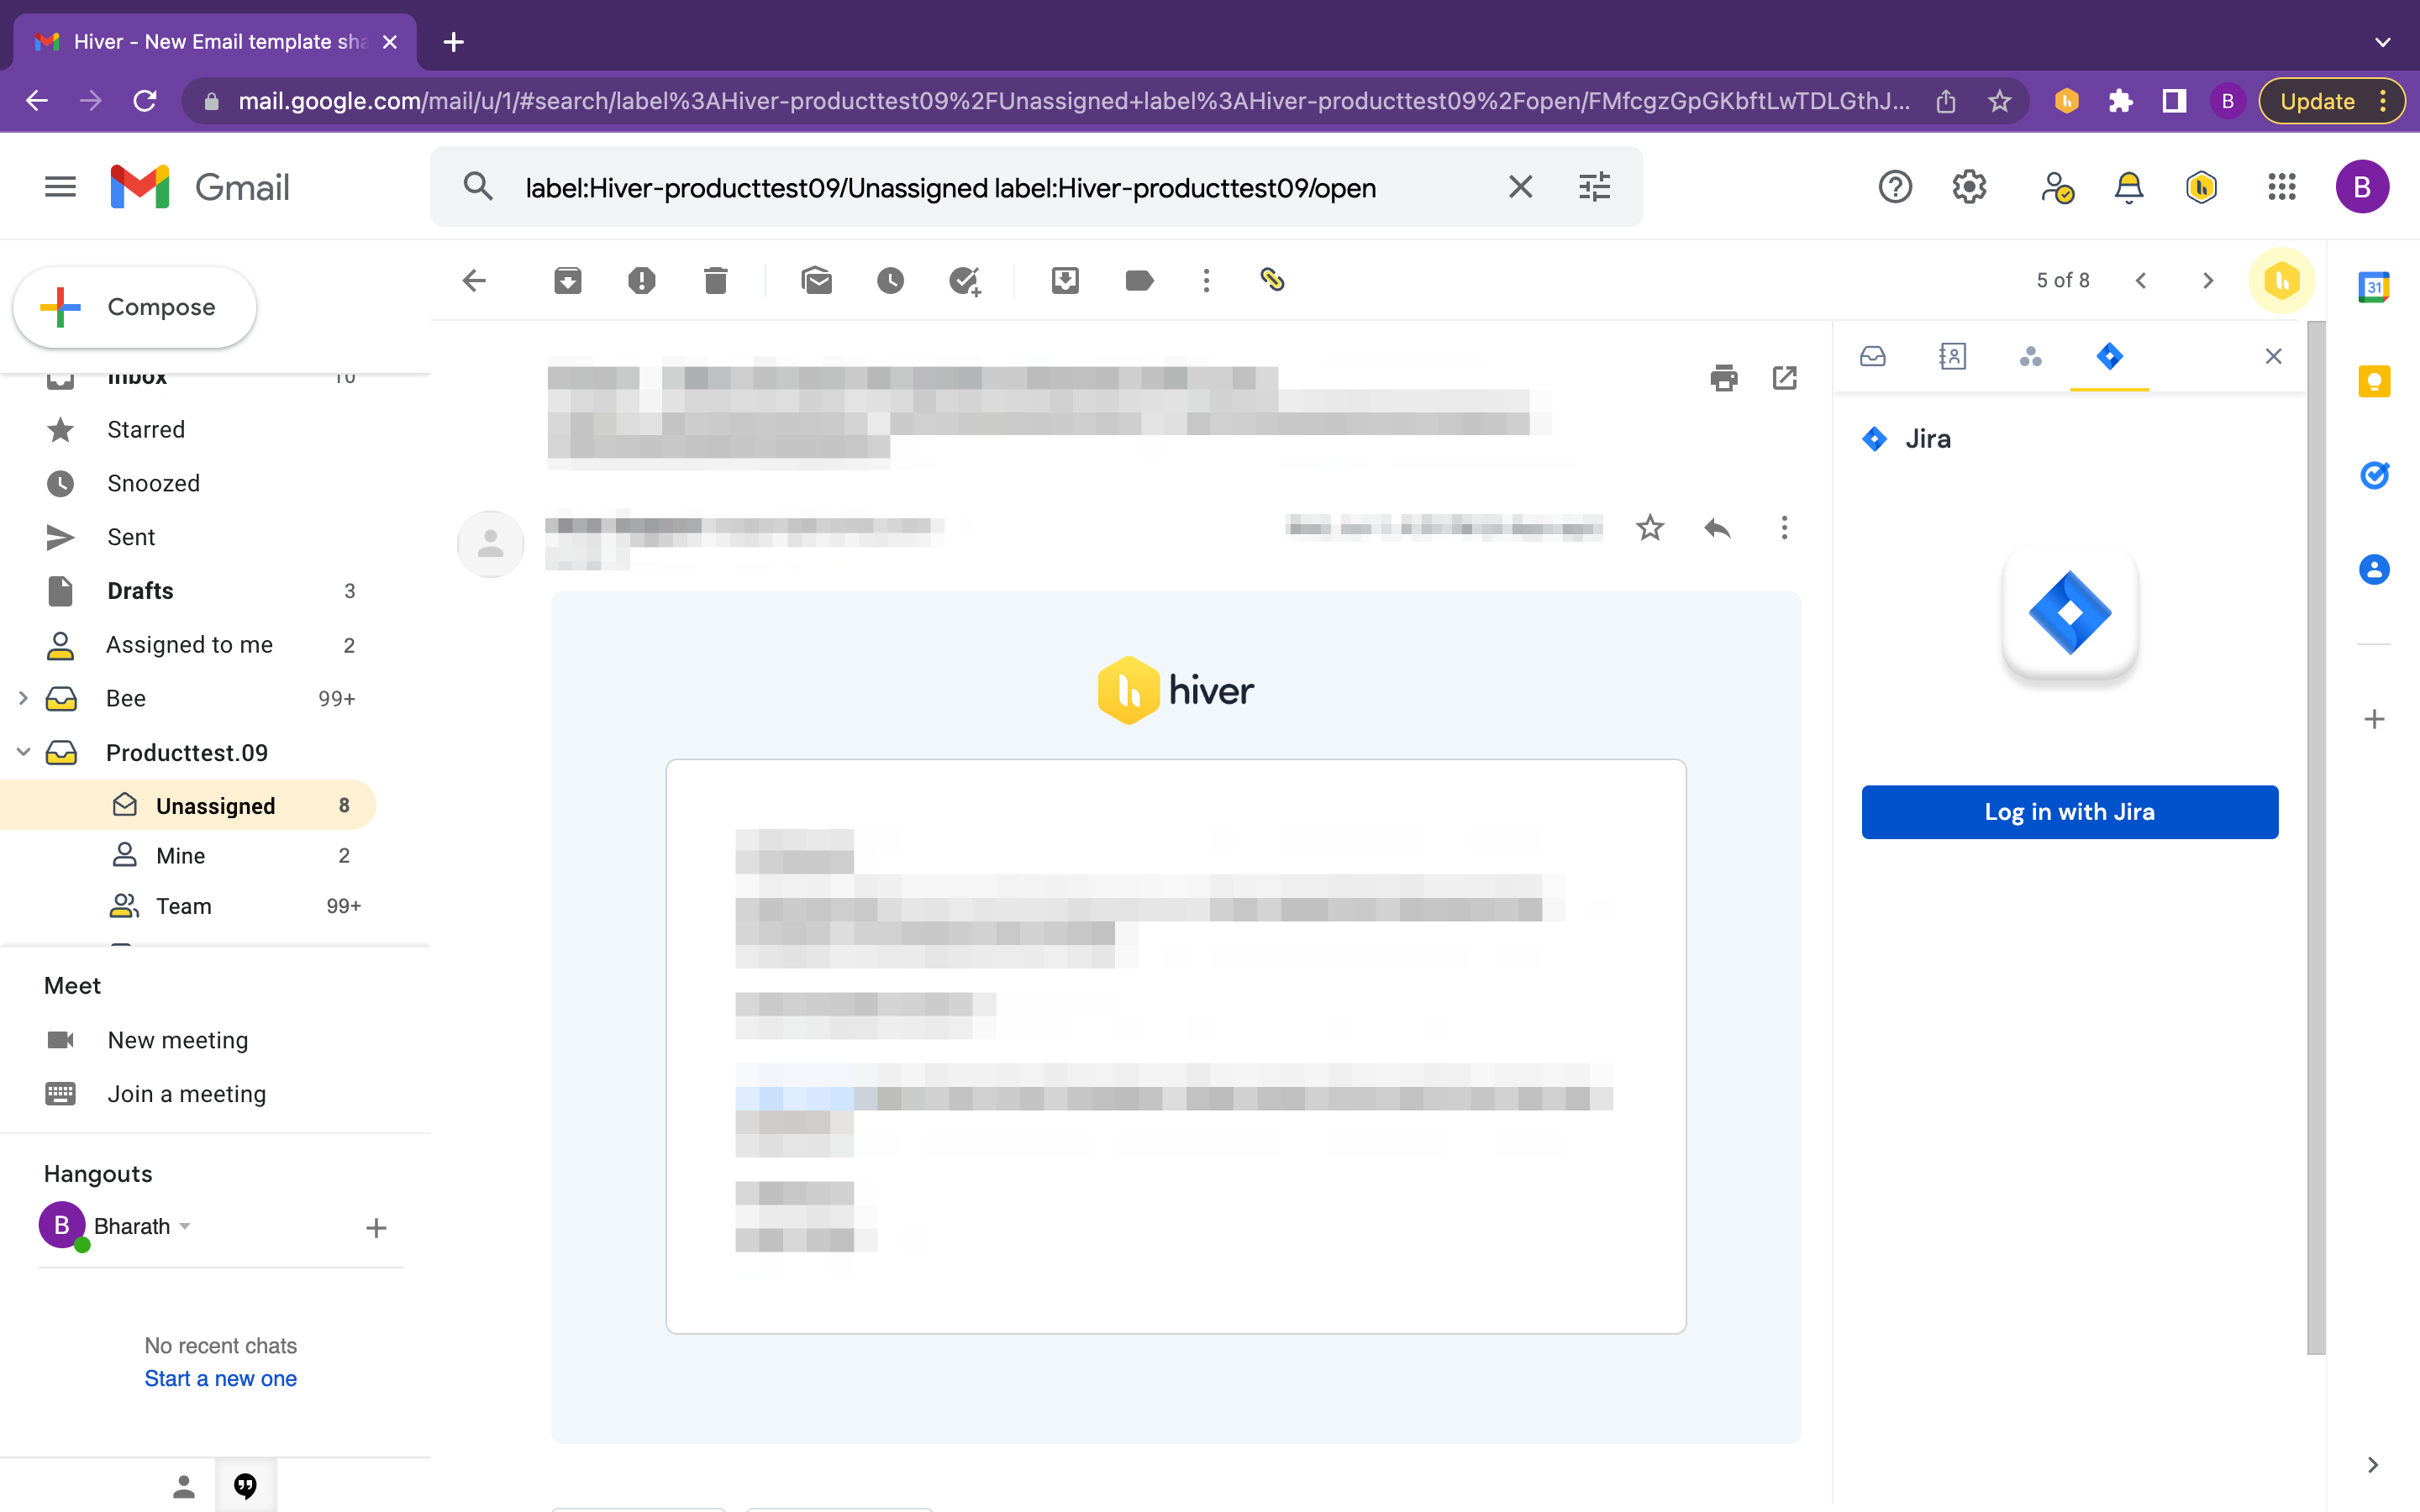Snooze this email with the clock icon
The width and height of the screenshot is (2420, 1512).
click(x=890, y=281)
